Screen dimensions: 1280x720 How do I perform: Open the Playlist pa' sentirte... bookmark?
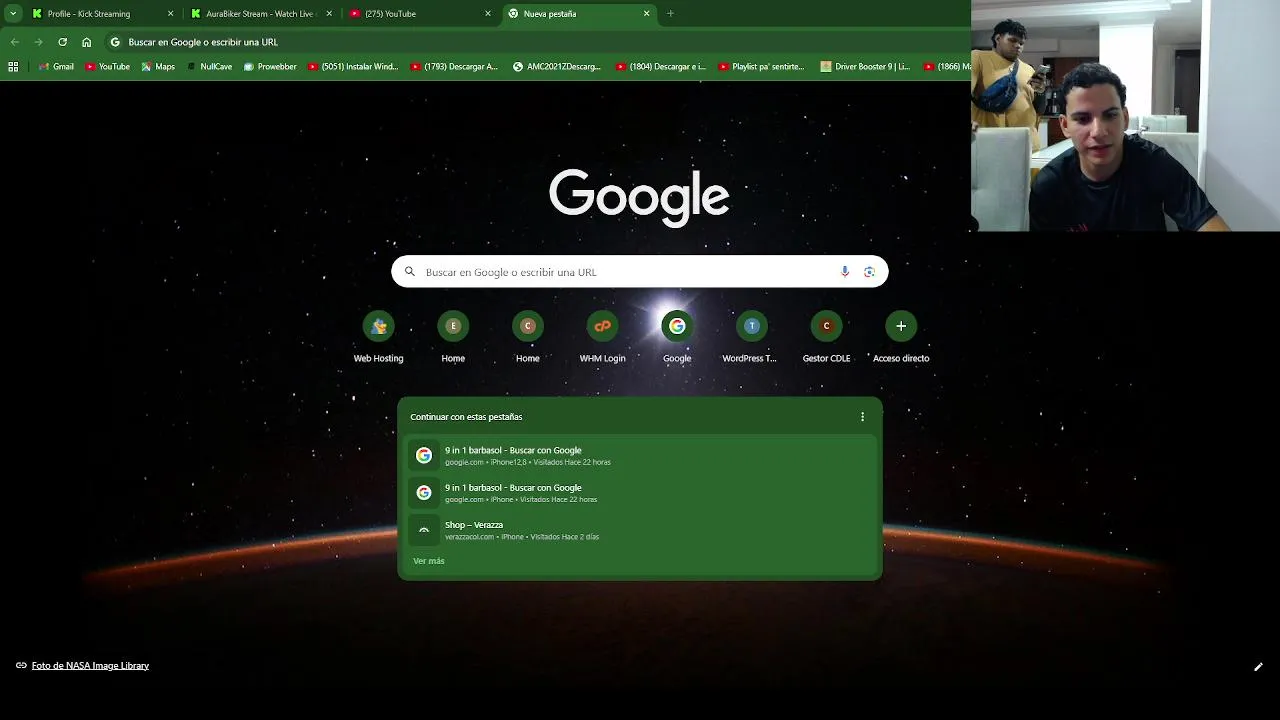click(761, 67)
